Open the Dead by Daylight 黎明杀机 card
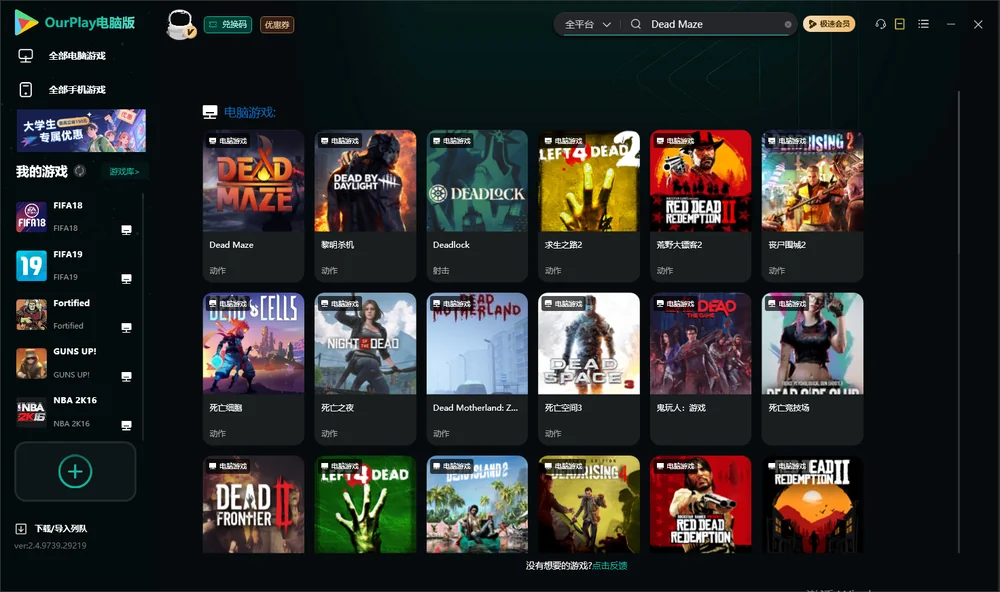 [x=365, y=205]
